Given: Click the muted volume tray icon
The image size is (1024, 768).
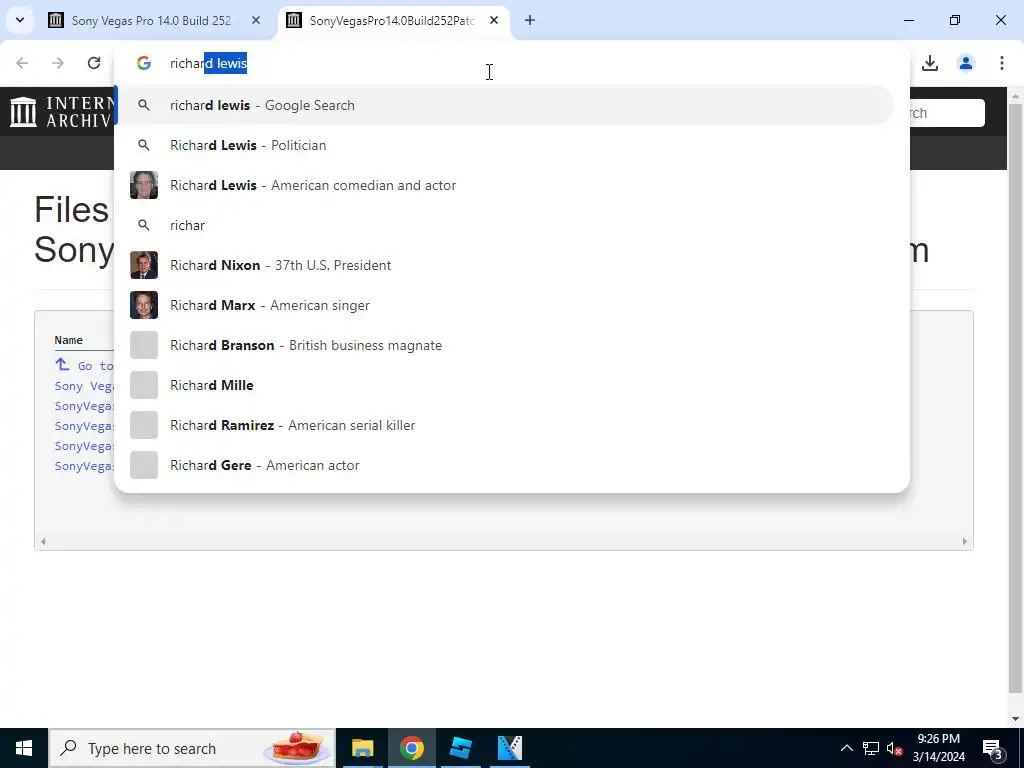Looking at the screenshot, I should [895, 748].
